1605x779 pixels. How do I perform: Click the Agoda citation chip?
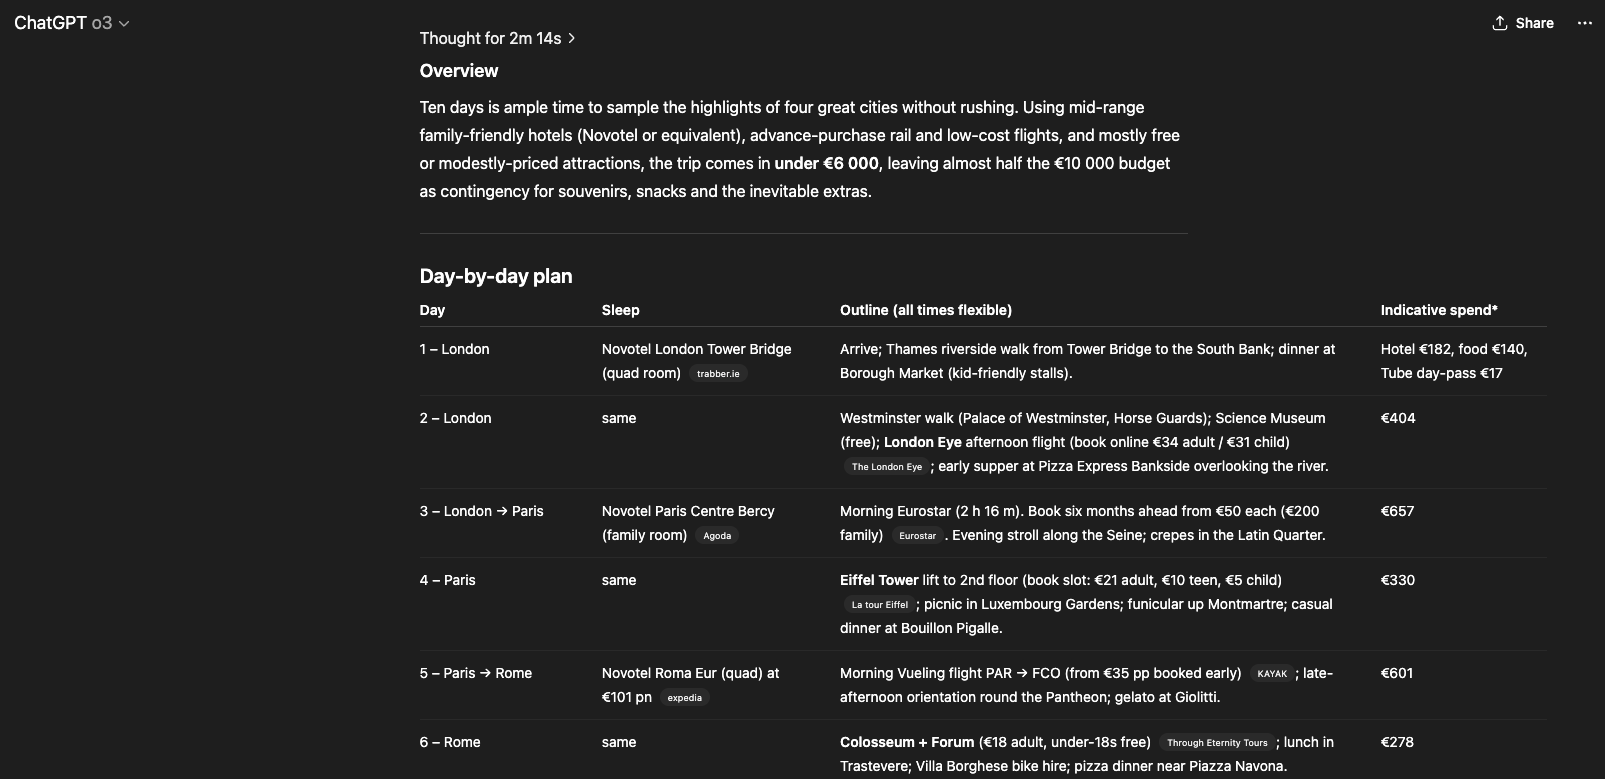[717, 536]
